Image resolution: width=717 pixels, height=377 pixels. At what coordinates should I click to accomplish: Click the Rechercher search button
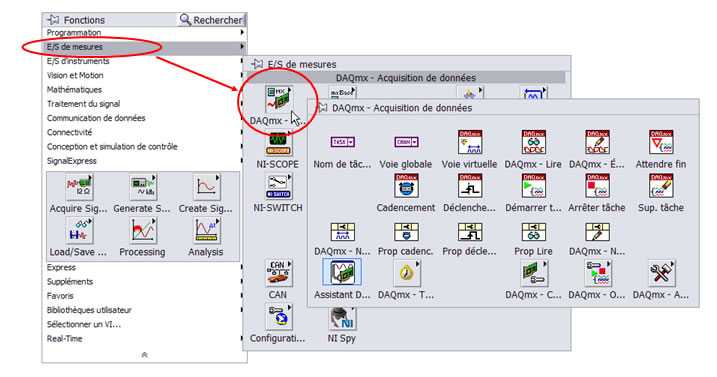pyautogui.click(x=211, y=20)
